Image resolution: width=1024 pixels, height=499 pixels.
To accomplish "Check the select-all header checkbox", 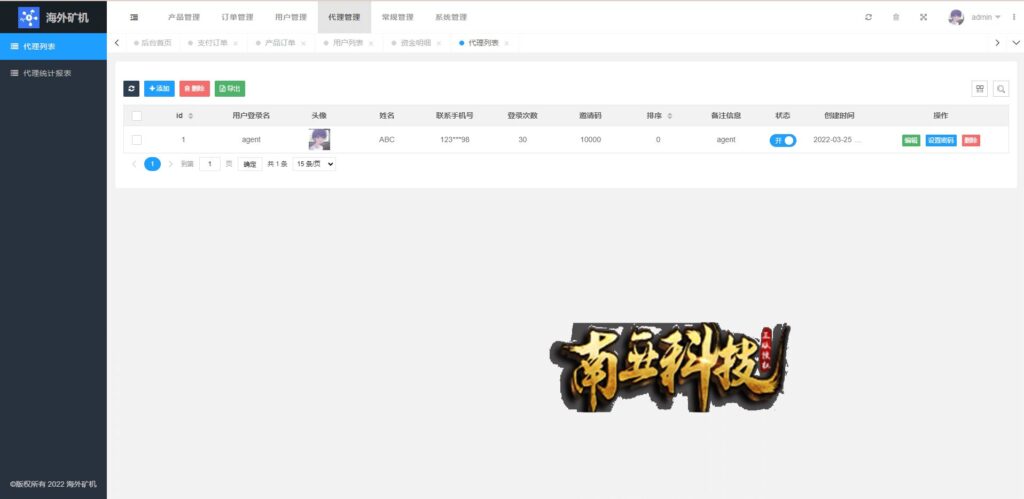I will [136, 116].
